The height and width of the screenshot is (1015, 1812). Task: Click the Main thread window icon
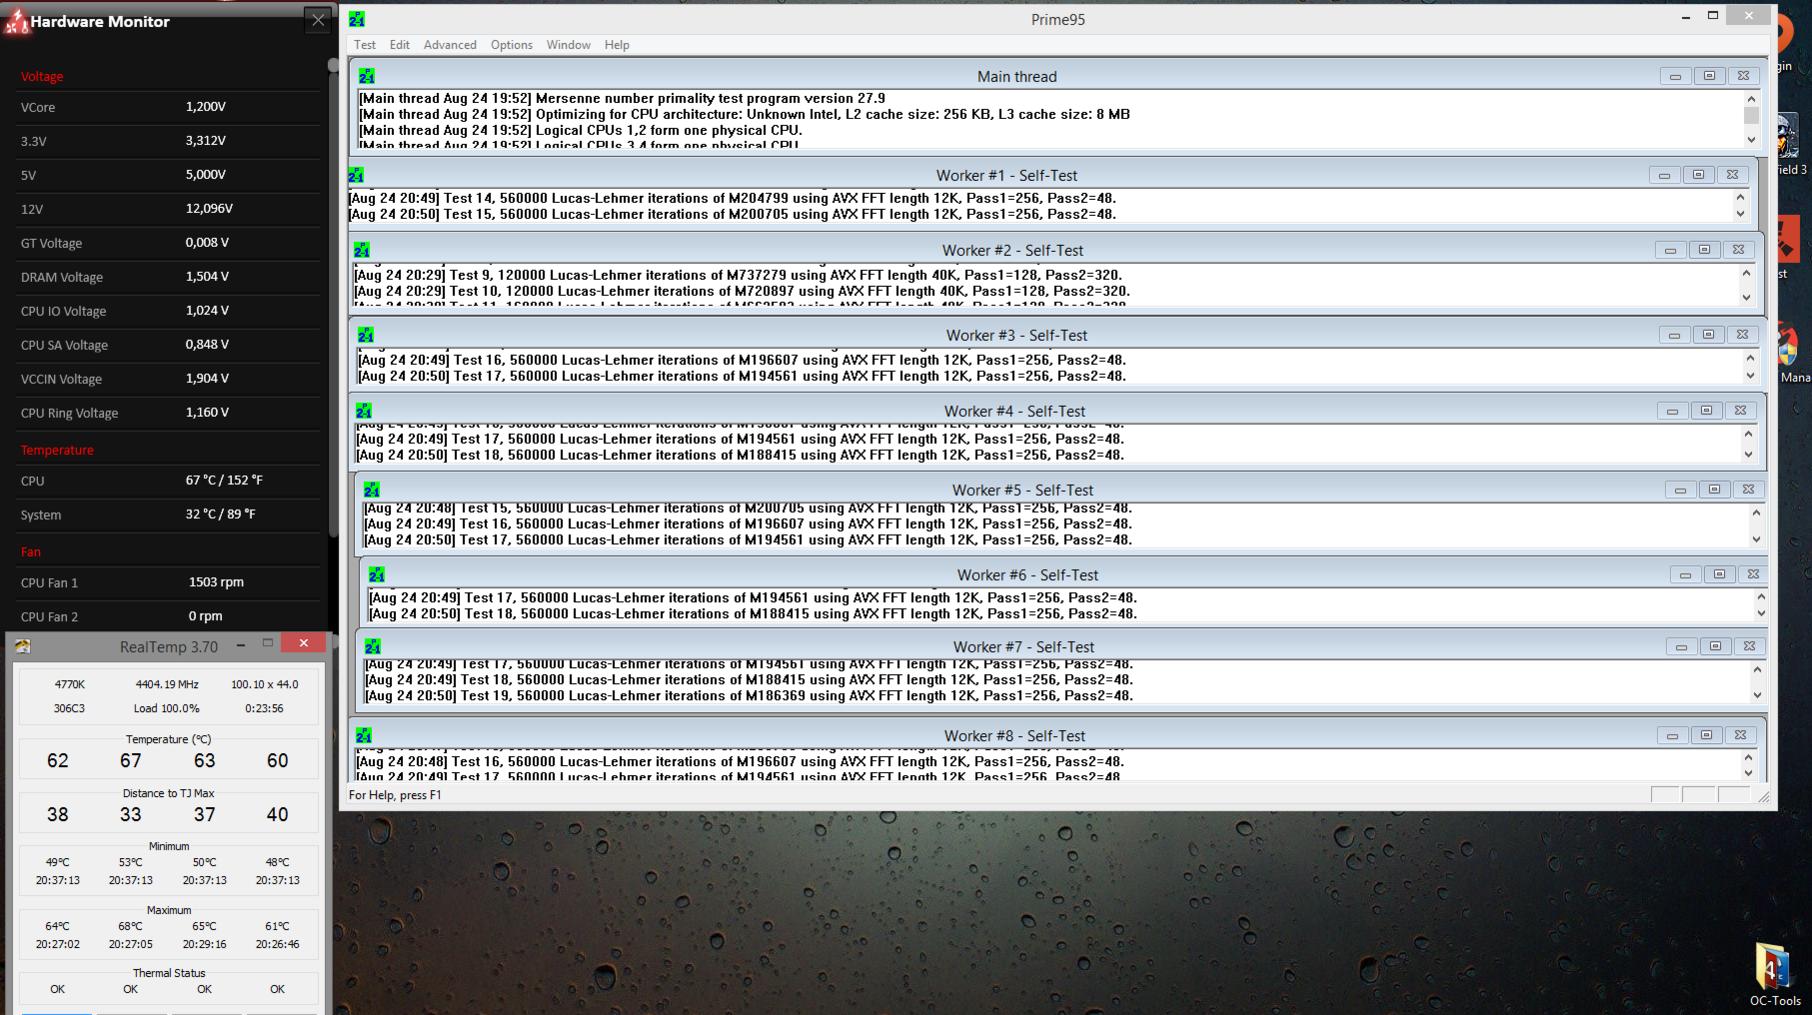367,76
